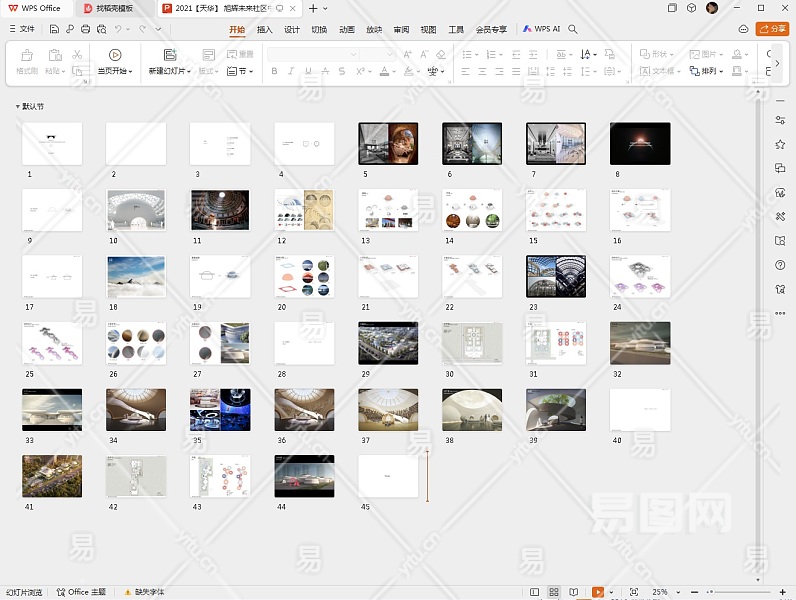This screenshot has height=600, width=796.
Task: Click the WPS AI button
Action: [x=542, y=30]
